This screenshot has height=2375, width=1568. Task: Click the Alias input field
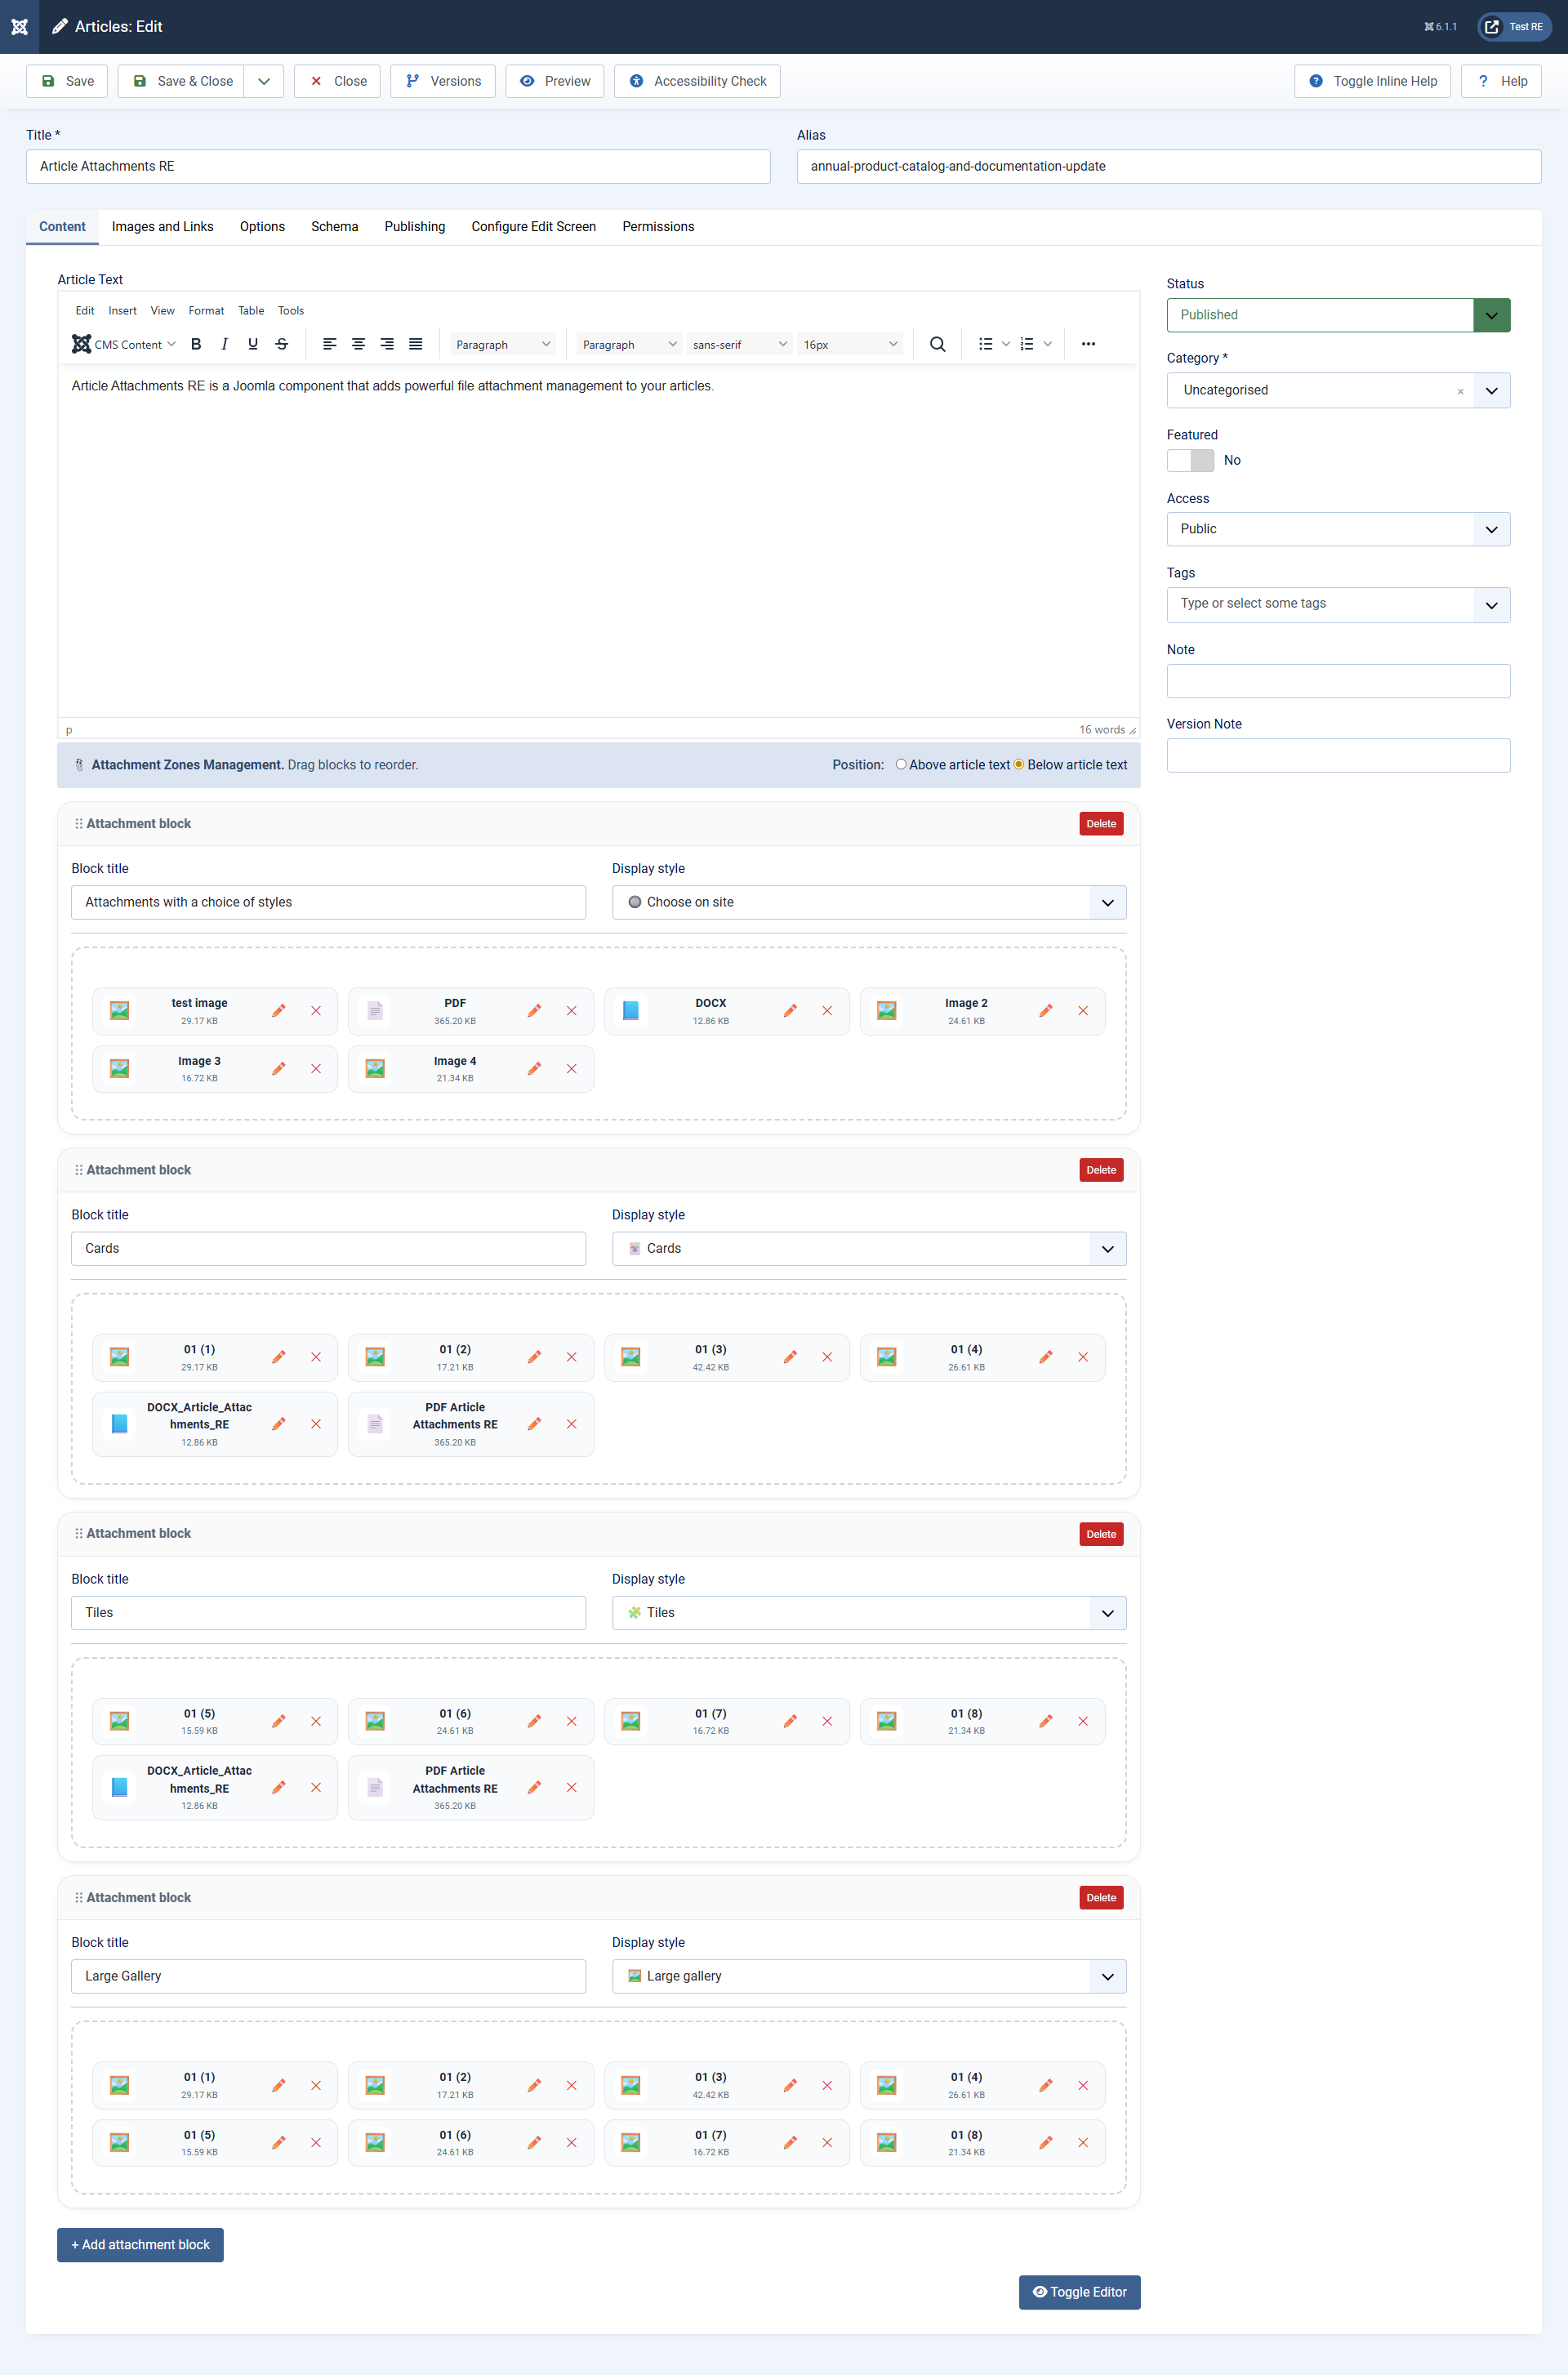(1169, 167)
